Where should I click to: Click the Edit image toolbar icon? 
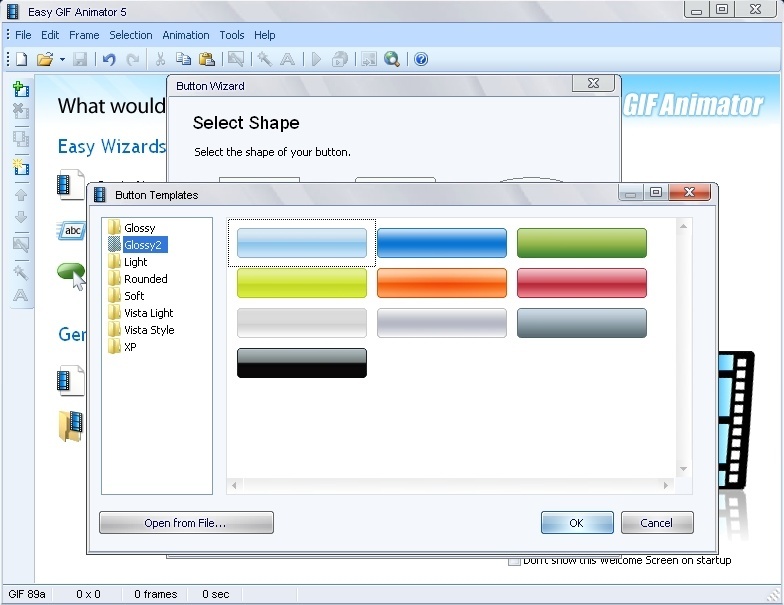click(236, 59)
